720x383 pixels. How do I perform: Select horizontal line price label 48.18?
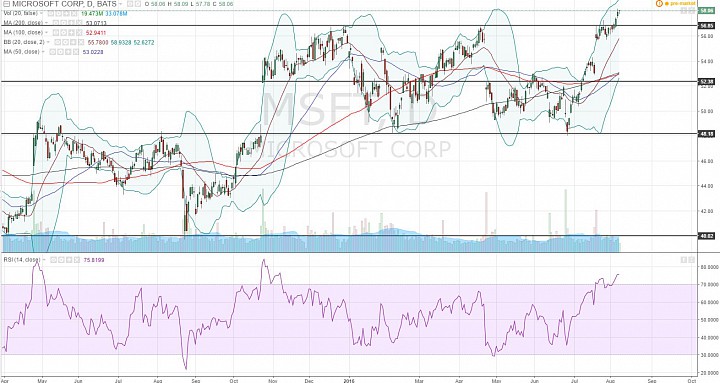[x=706, y=134]
